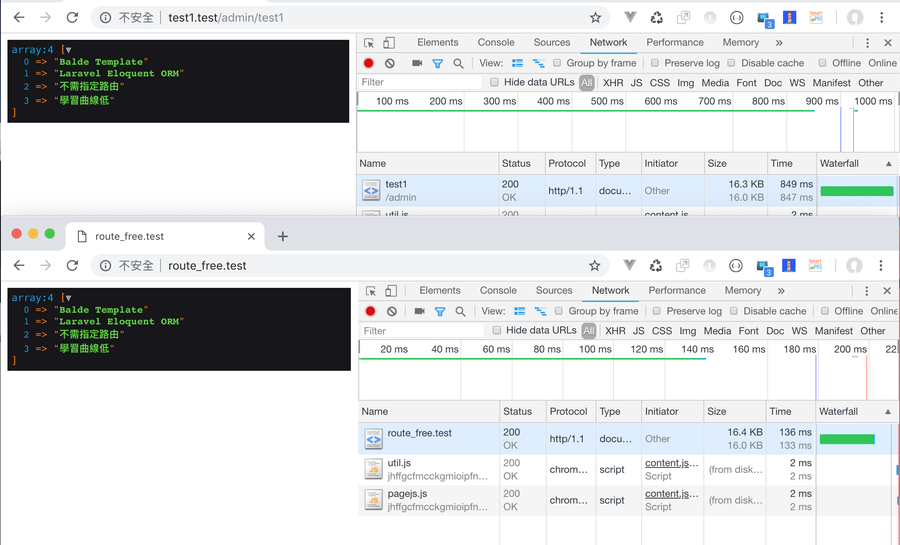Toggle device toolbar in bottom DevTools

click(391, 291)
